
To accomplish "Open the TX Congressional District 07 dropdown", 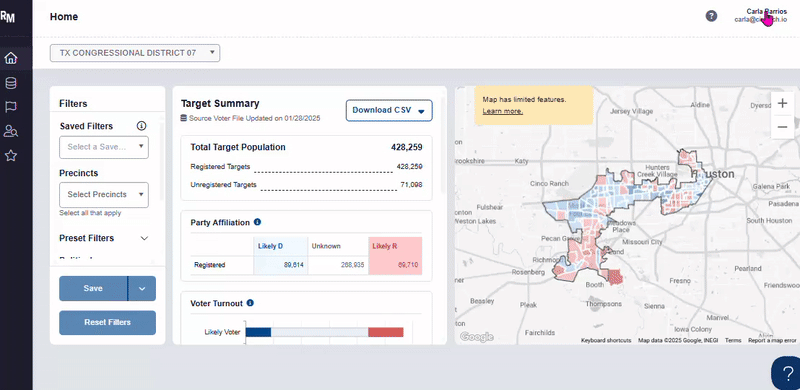I will [135, 53].
